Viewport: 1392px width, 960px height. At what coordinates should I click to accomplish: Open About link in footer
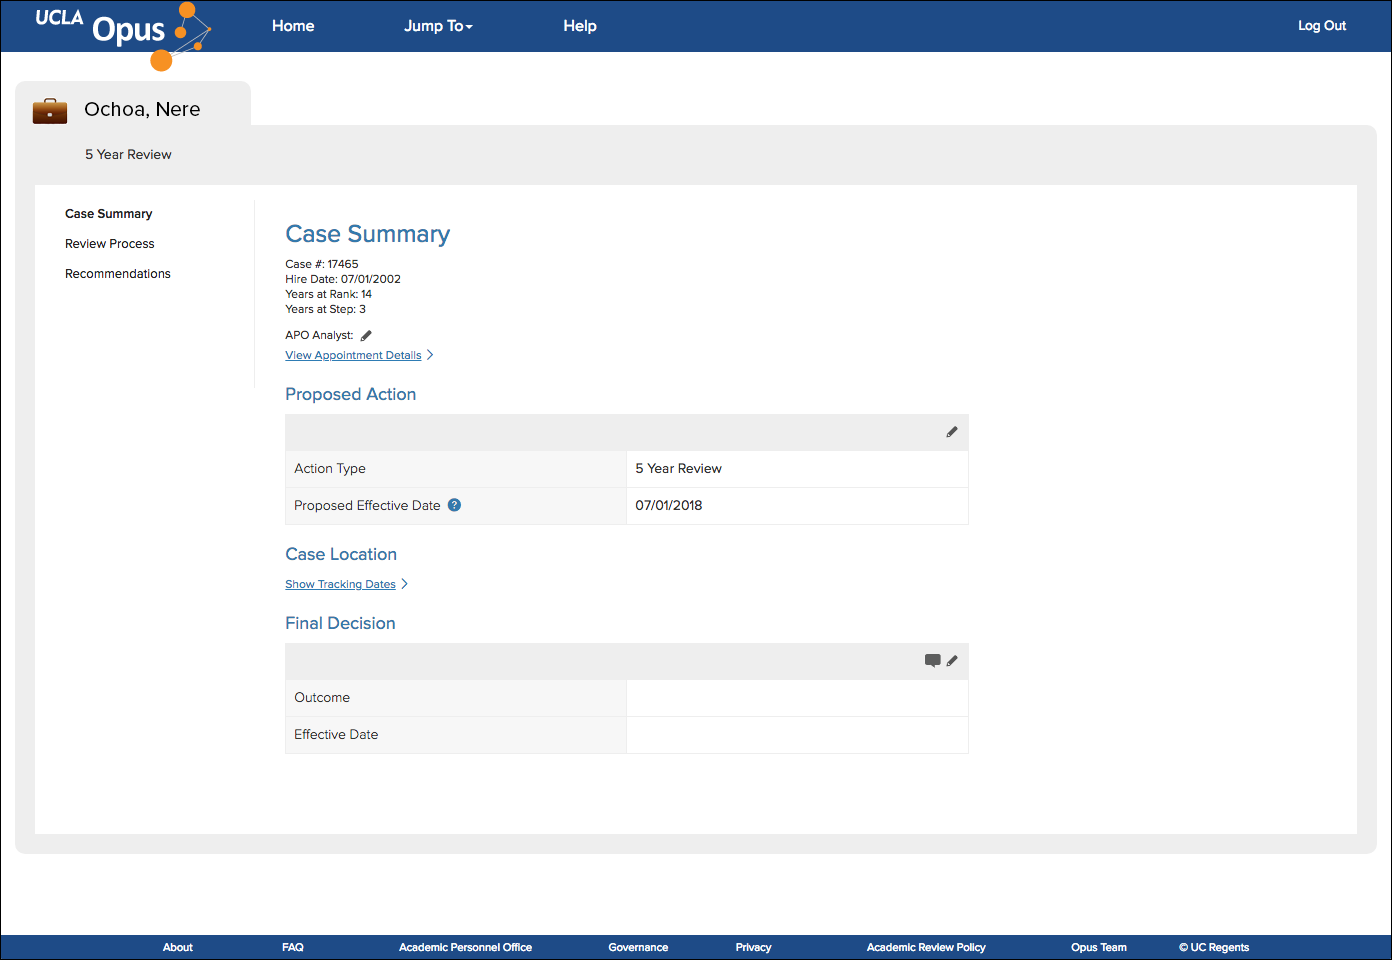[x=178, y=947]
